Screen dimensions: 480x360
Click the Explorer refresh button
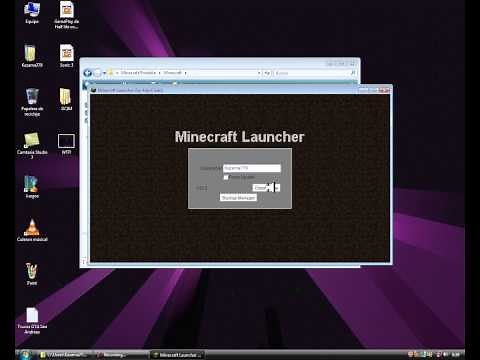pyautogui.click(x=267, y=73)
